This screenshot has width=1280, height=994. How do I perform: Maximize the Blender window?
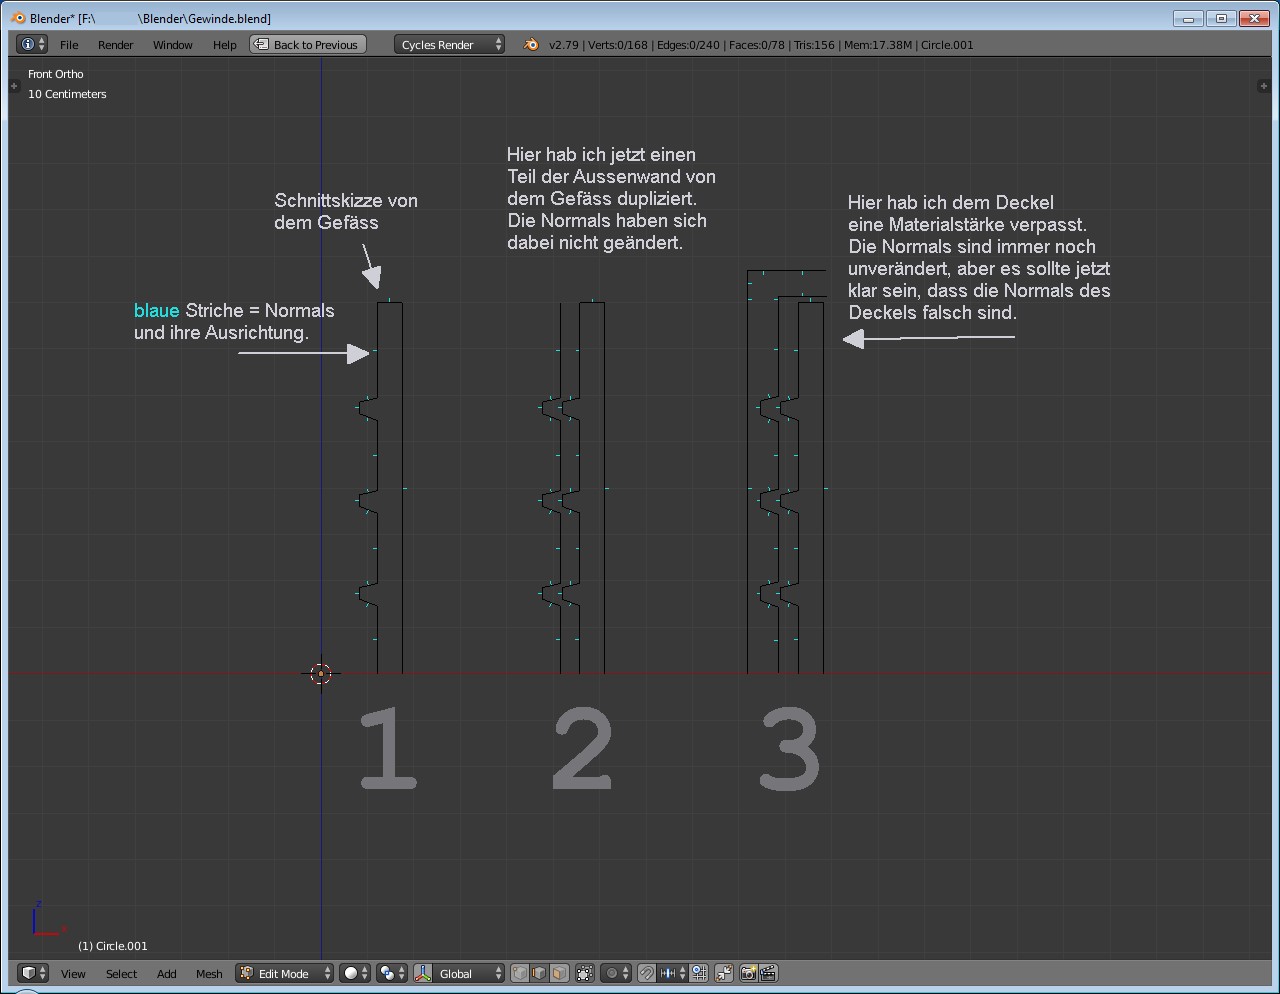tap(1221, 18)
